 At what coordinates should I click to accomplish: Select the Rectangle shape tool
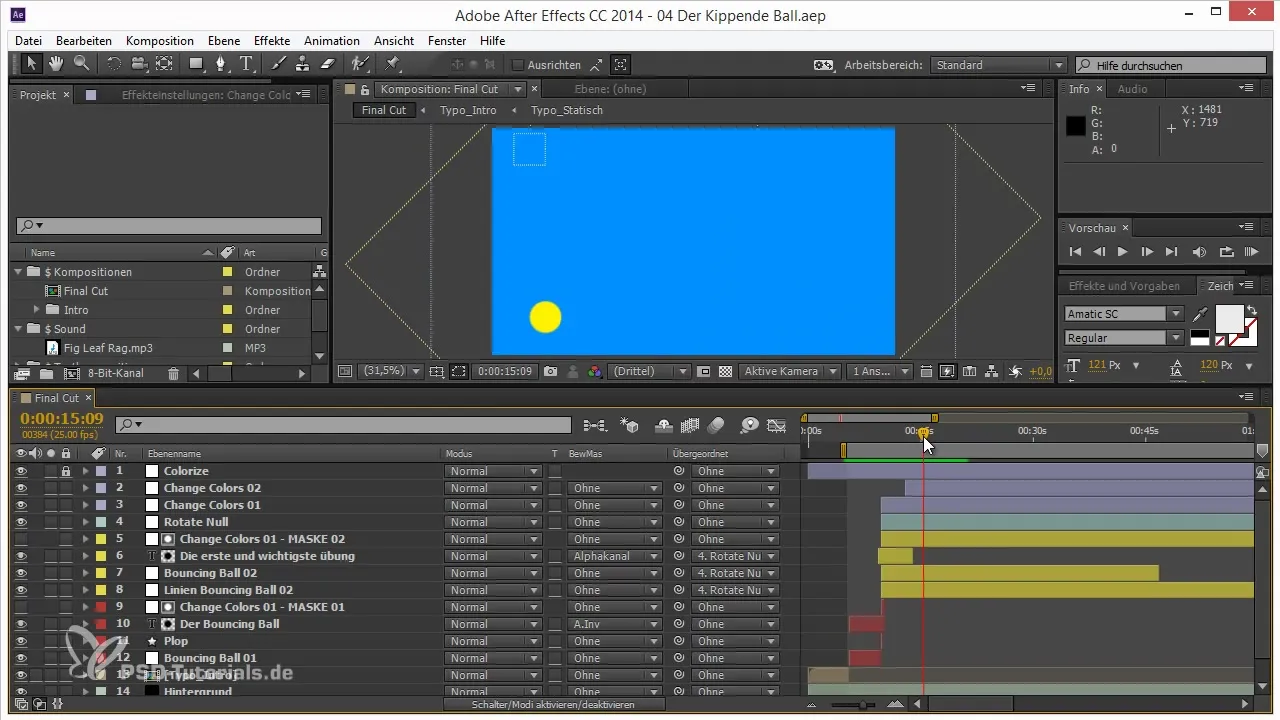[x=197, y=64]
